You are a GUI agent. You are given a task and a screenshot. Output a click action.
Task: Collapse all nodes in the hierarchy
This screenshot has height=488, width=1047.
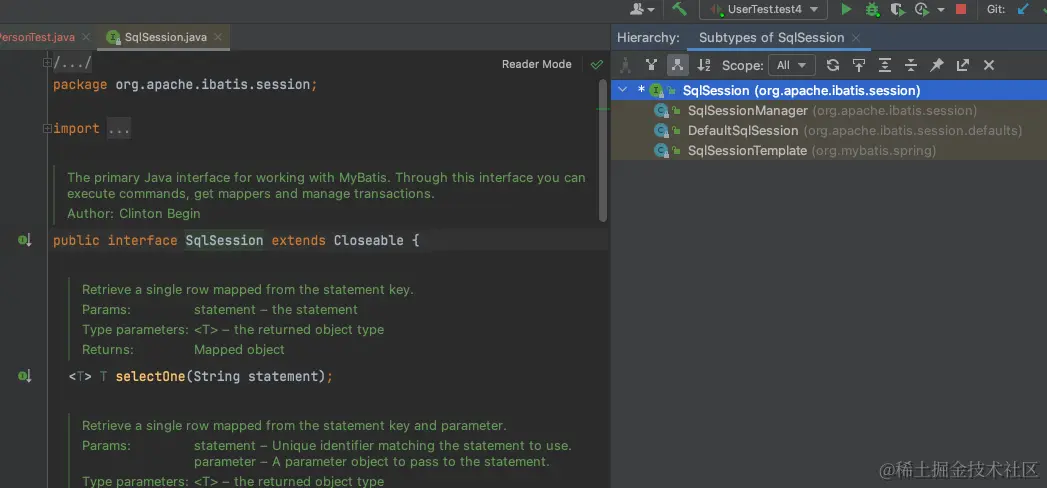click(911, 65)
